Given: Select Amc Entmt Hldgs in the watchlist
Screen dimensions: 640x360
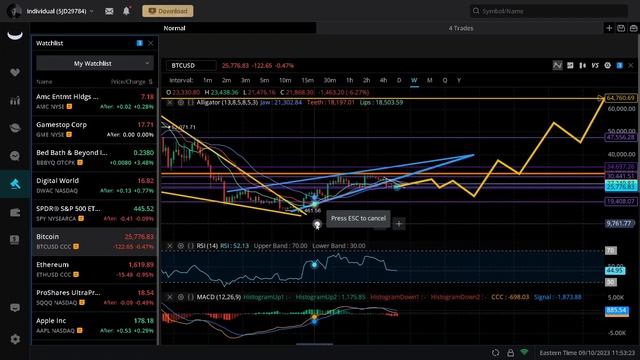Looking at the screenshot, I should pyautogui.click(x=95, y=102).
